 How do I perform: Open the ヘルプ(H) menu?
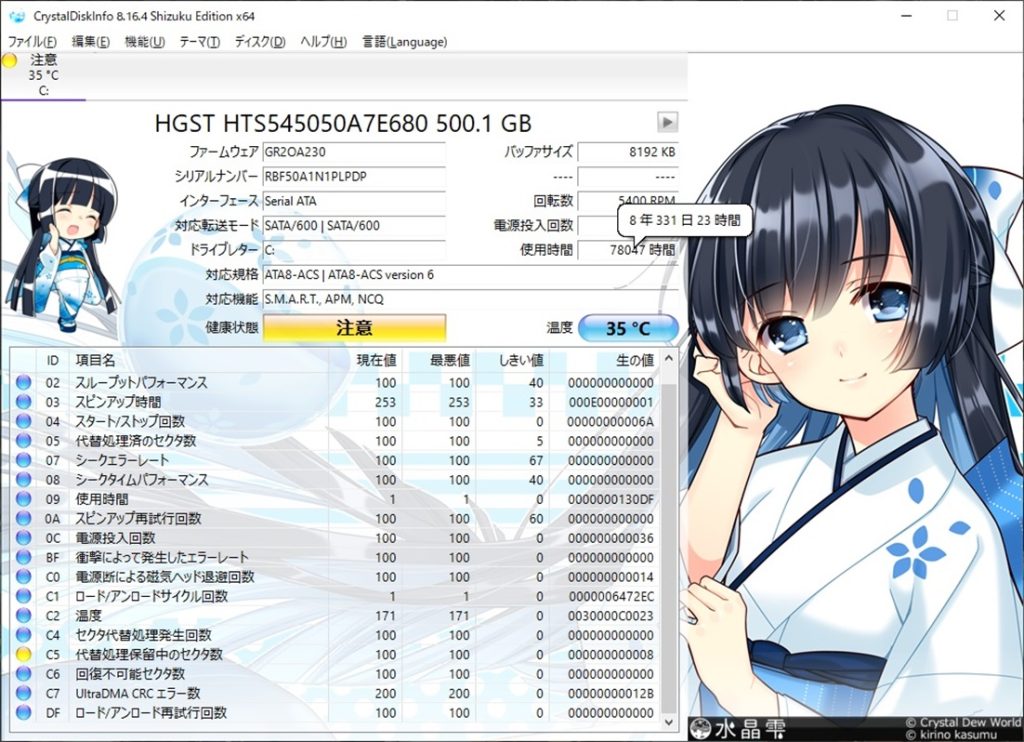pyautogui.click(x=323, y=42)
